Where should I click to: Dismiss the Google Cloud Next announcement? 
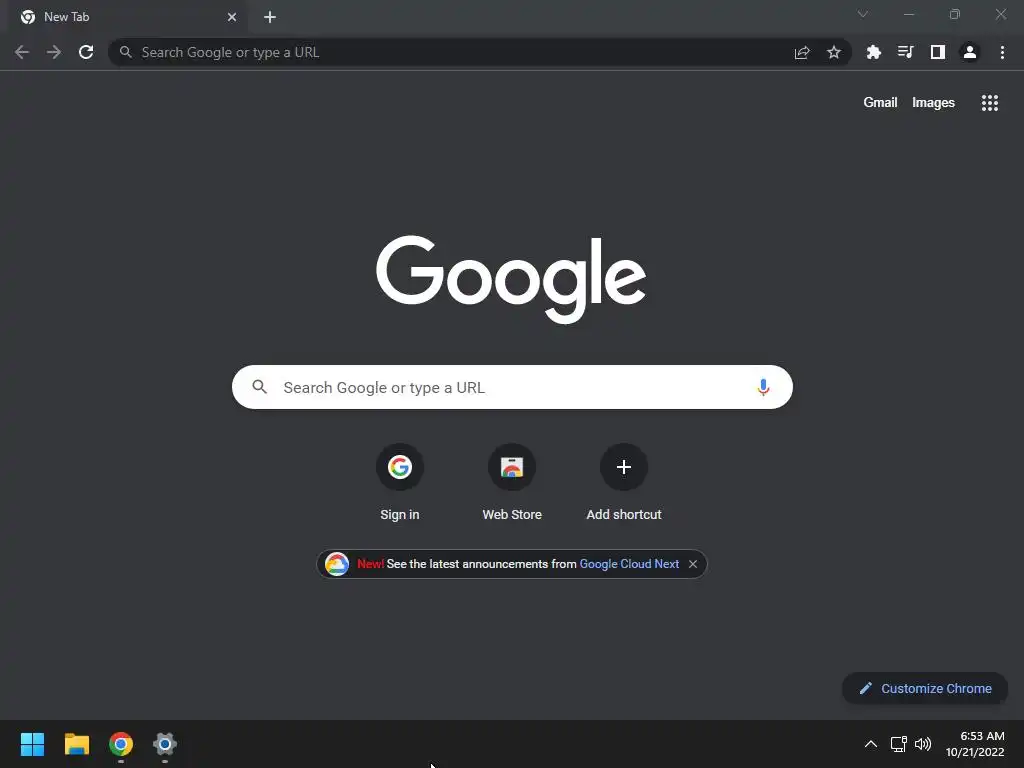tap(693, 564)
